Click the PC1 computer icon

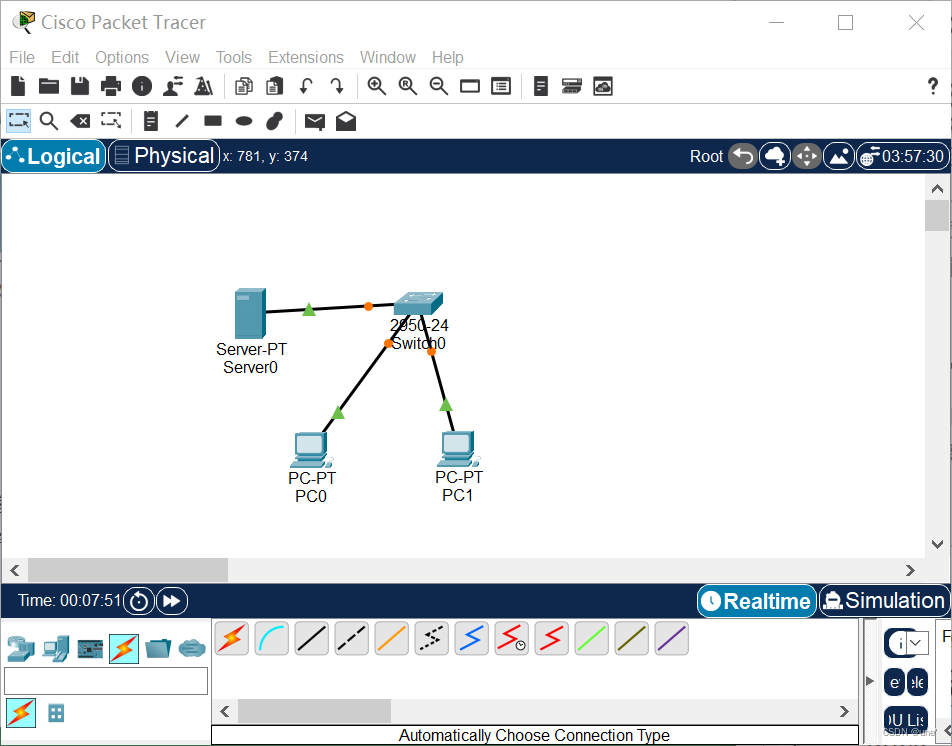click(x=459, y=449)
